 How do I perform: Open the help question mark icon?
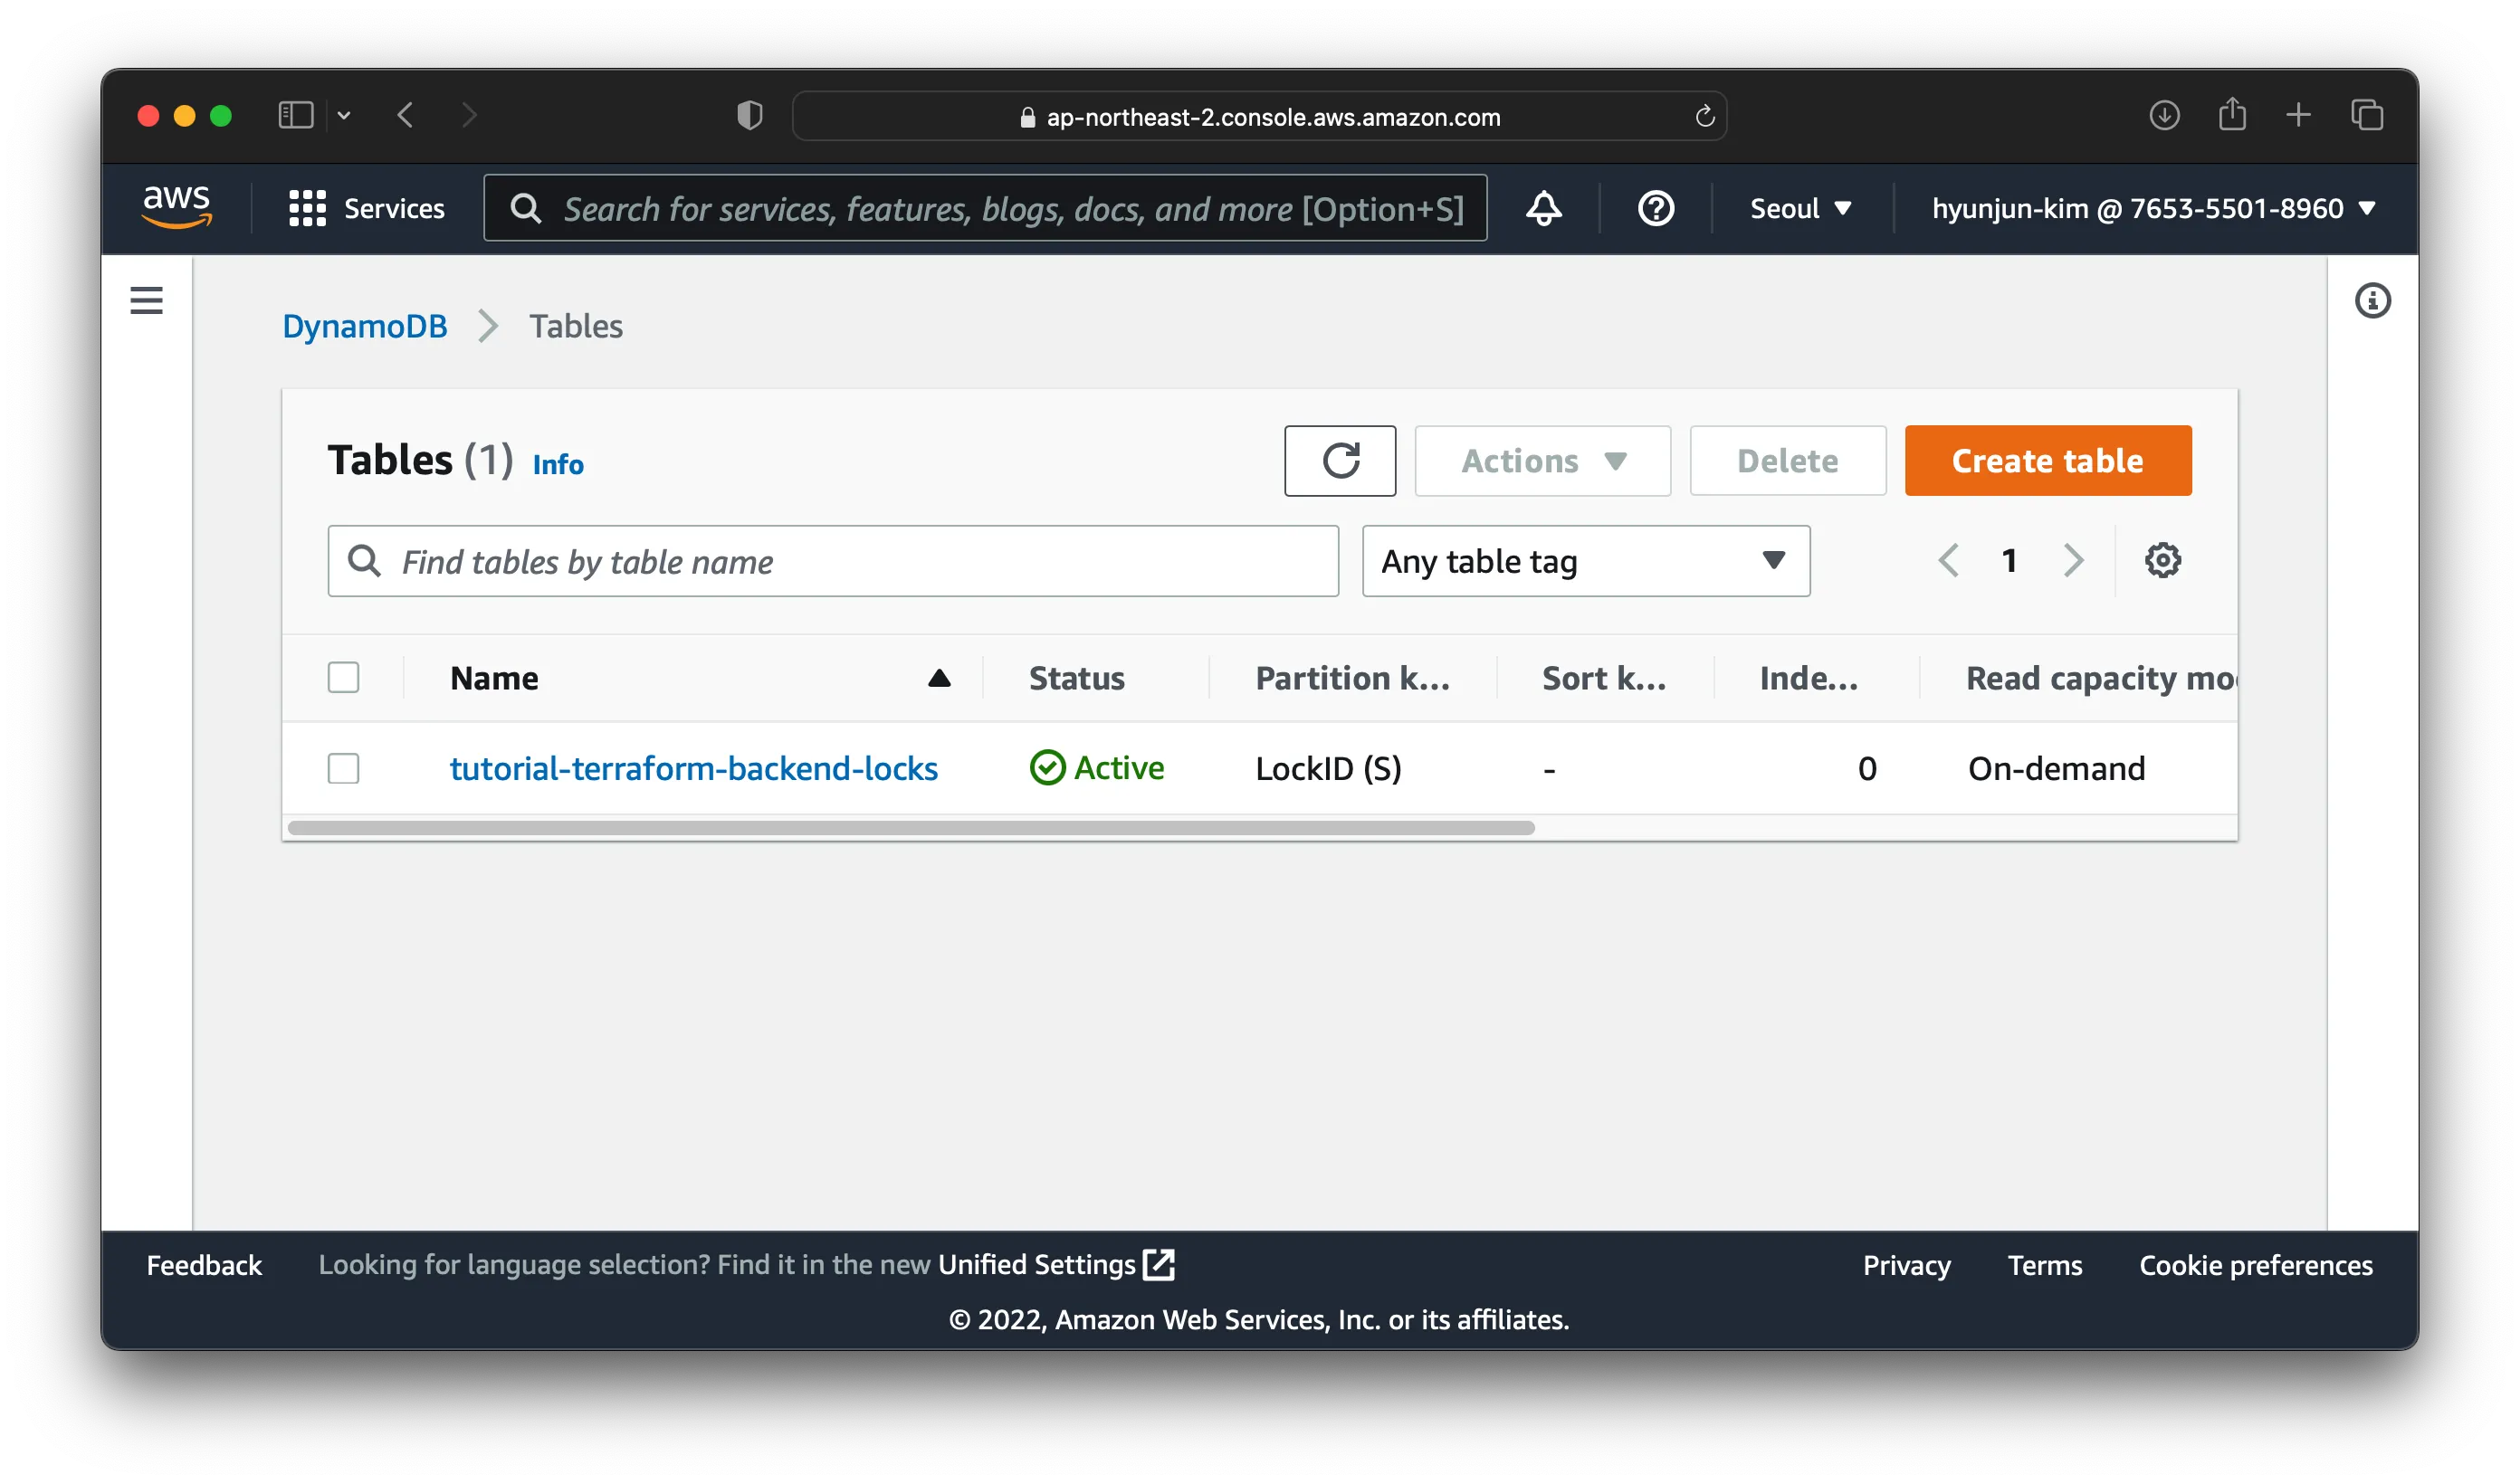tap(1655, 209)
